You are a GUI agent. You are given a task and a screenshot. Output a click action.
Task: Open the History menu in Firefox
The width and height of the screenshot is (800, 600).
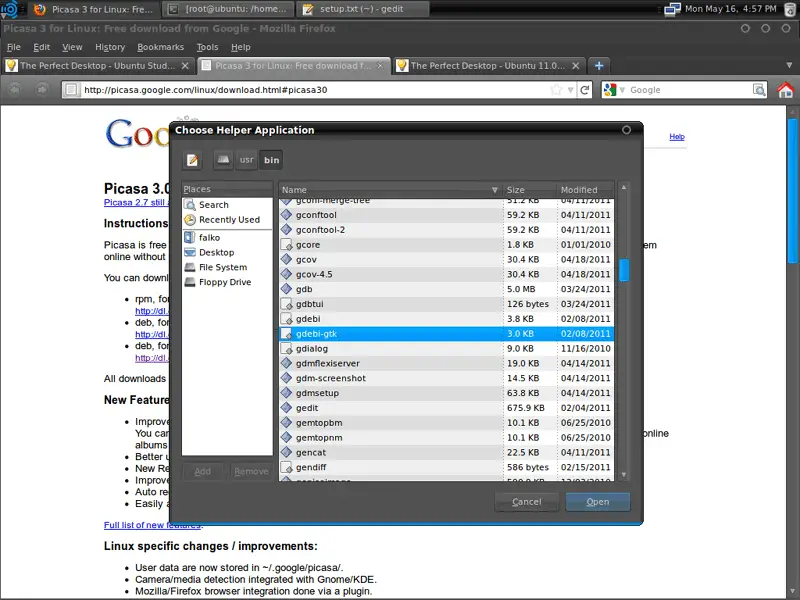pos(110,47)
